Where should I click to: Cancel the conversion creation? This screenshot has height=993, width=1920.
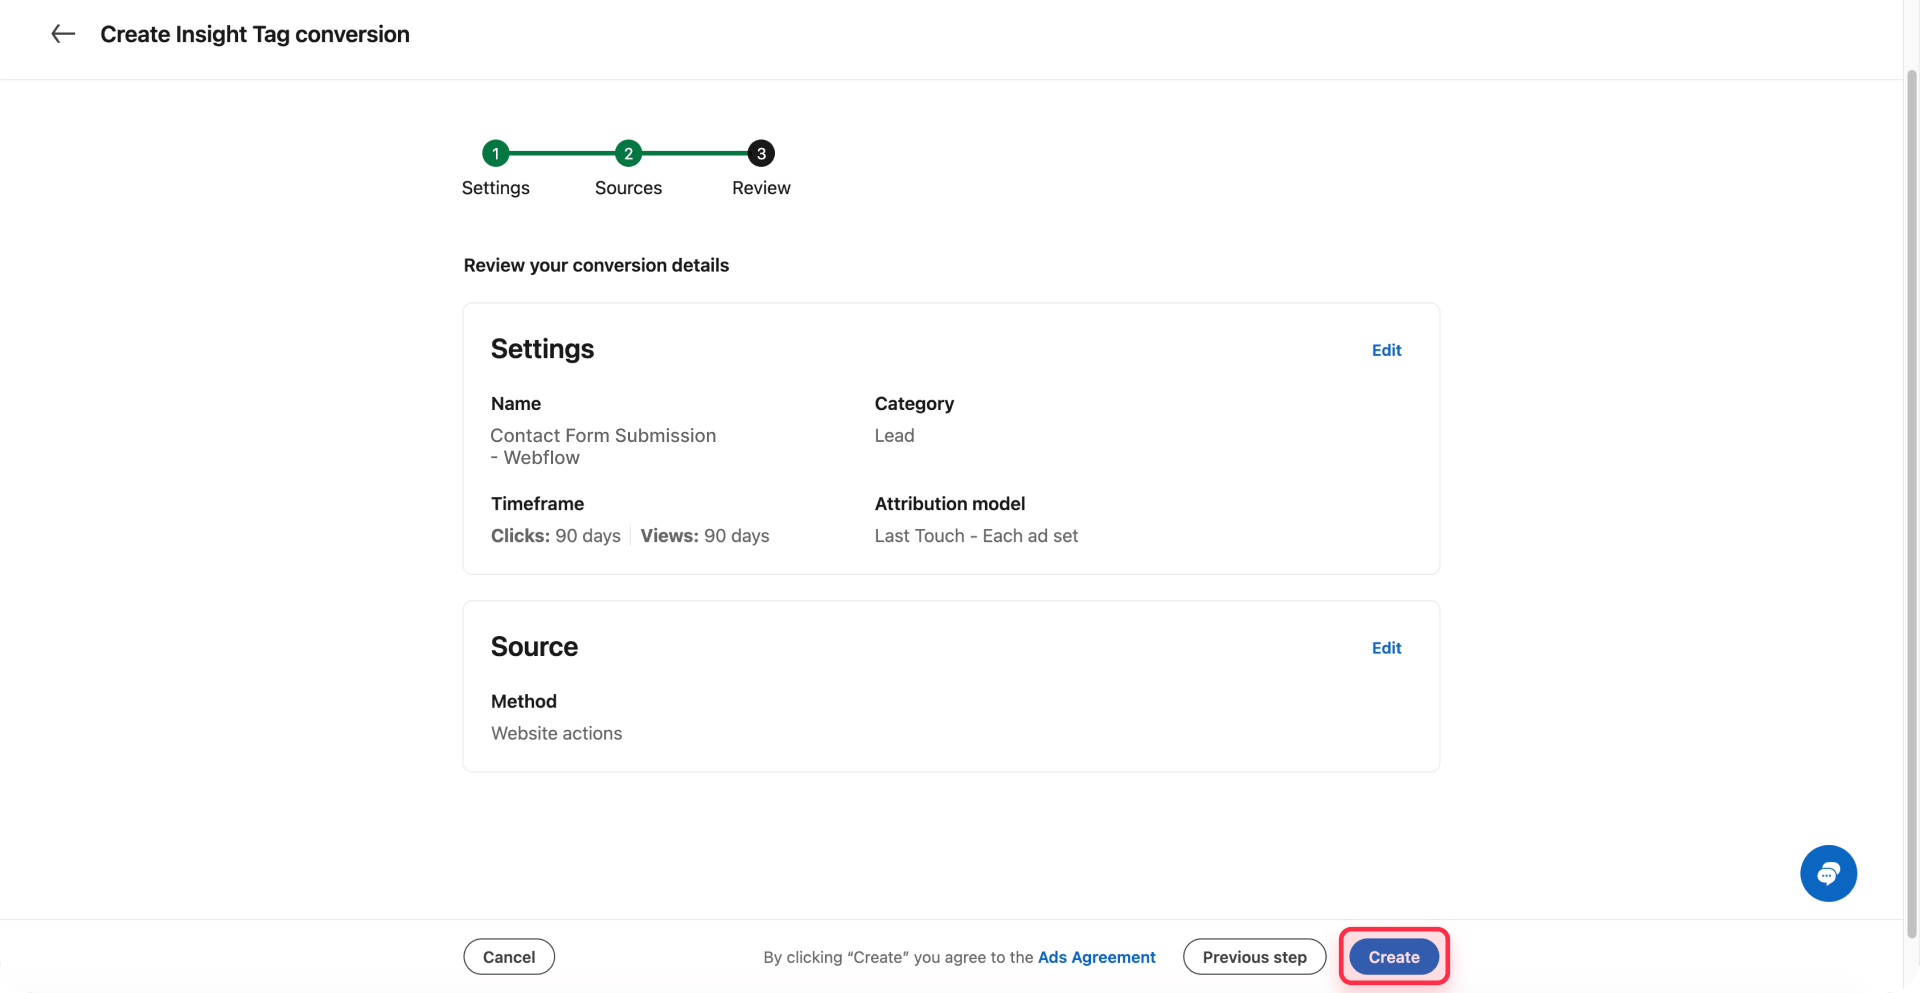[x=508, y=956]
